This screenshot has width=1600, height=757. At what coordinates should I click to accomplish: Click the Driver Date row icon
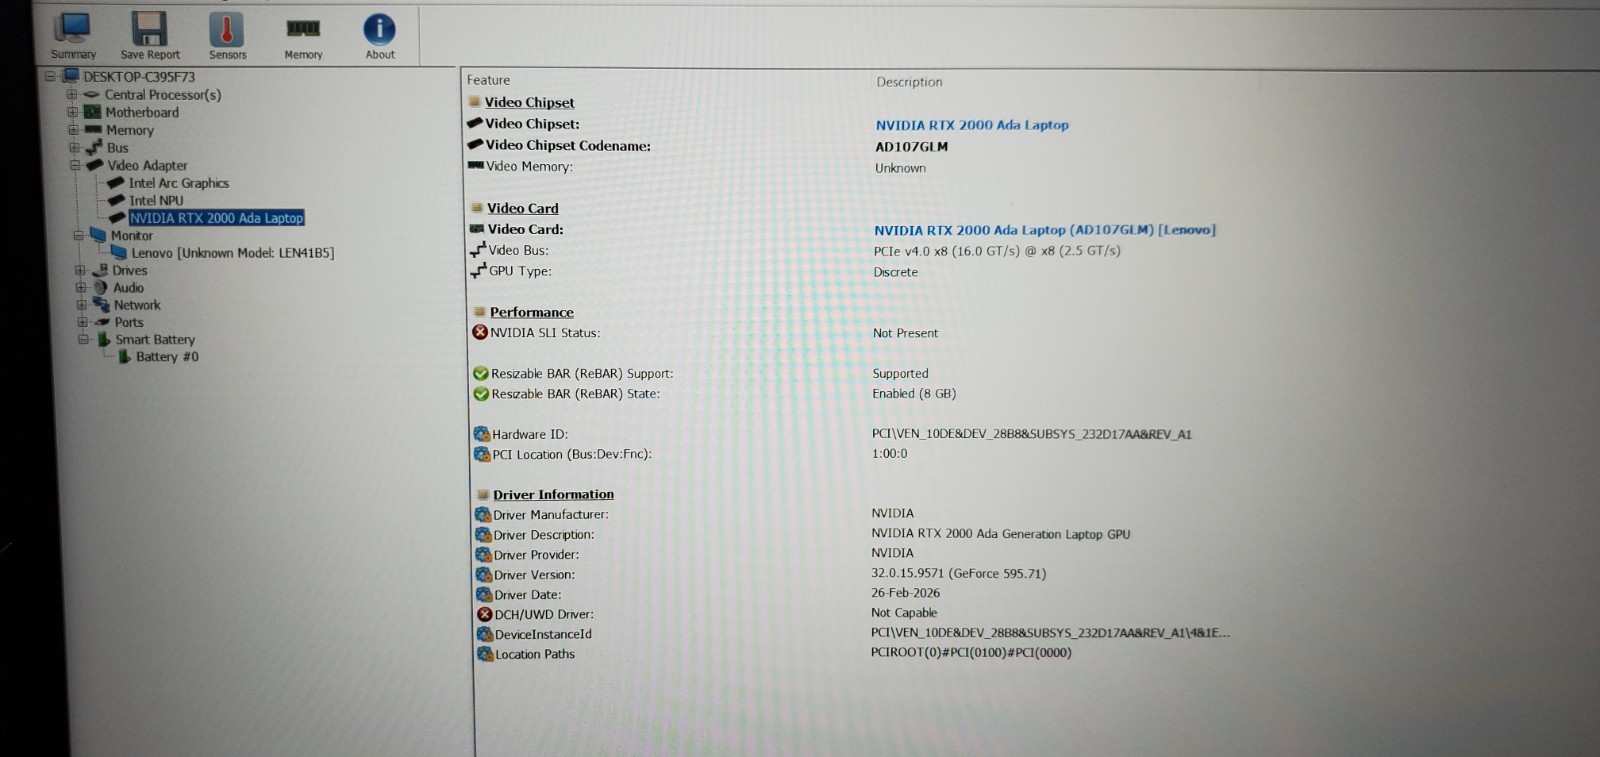(x=484, y=594)
